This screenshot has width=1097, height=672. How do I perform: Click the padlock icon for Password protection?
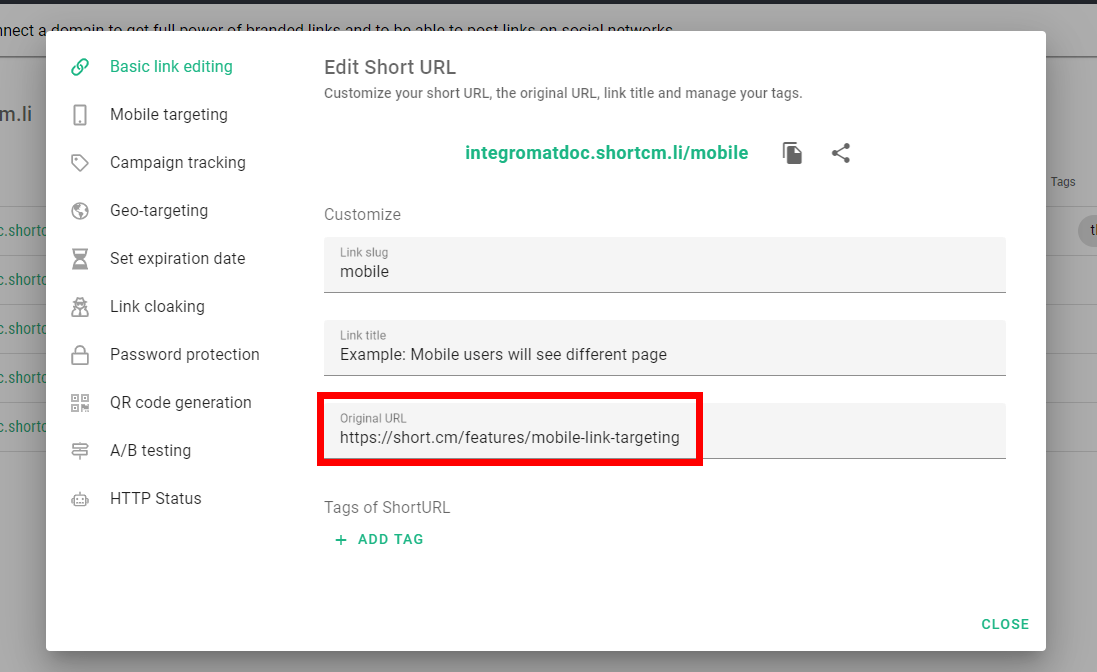[80, 355]
